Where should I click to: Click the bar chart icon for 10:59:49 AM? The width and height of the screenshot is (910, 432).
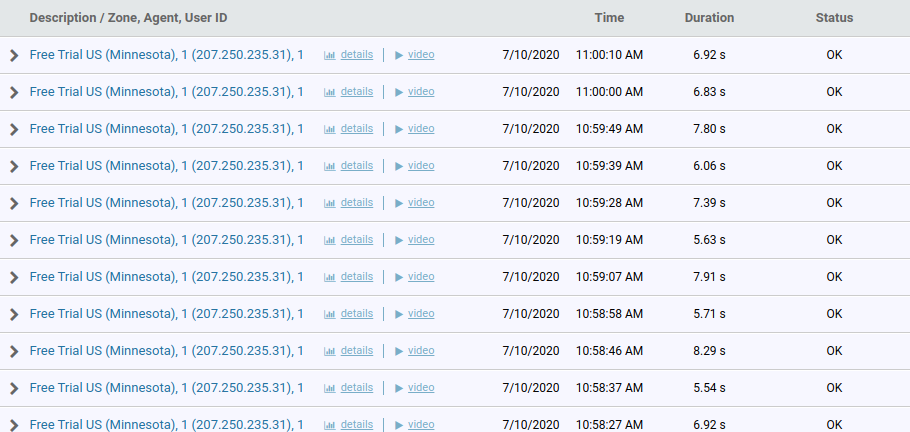tap(329, 129)
